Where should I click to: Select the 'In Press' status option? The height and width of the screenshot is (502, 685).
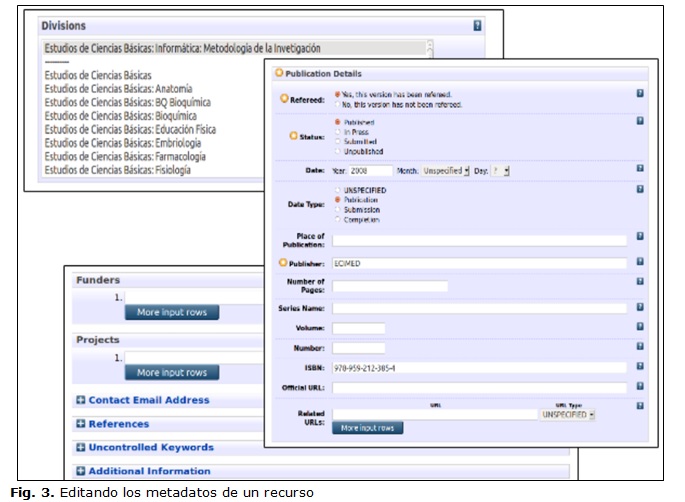click(336, 132)
